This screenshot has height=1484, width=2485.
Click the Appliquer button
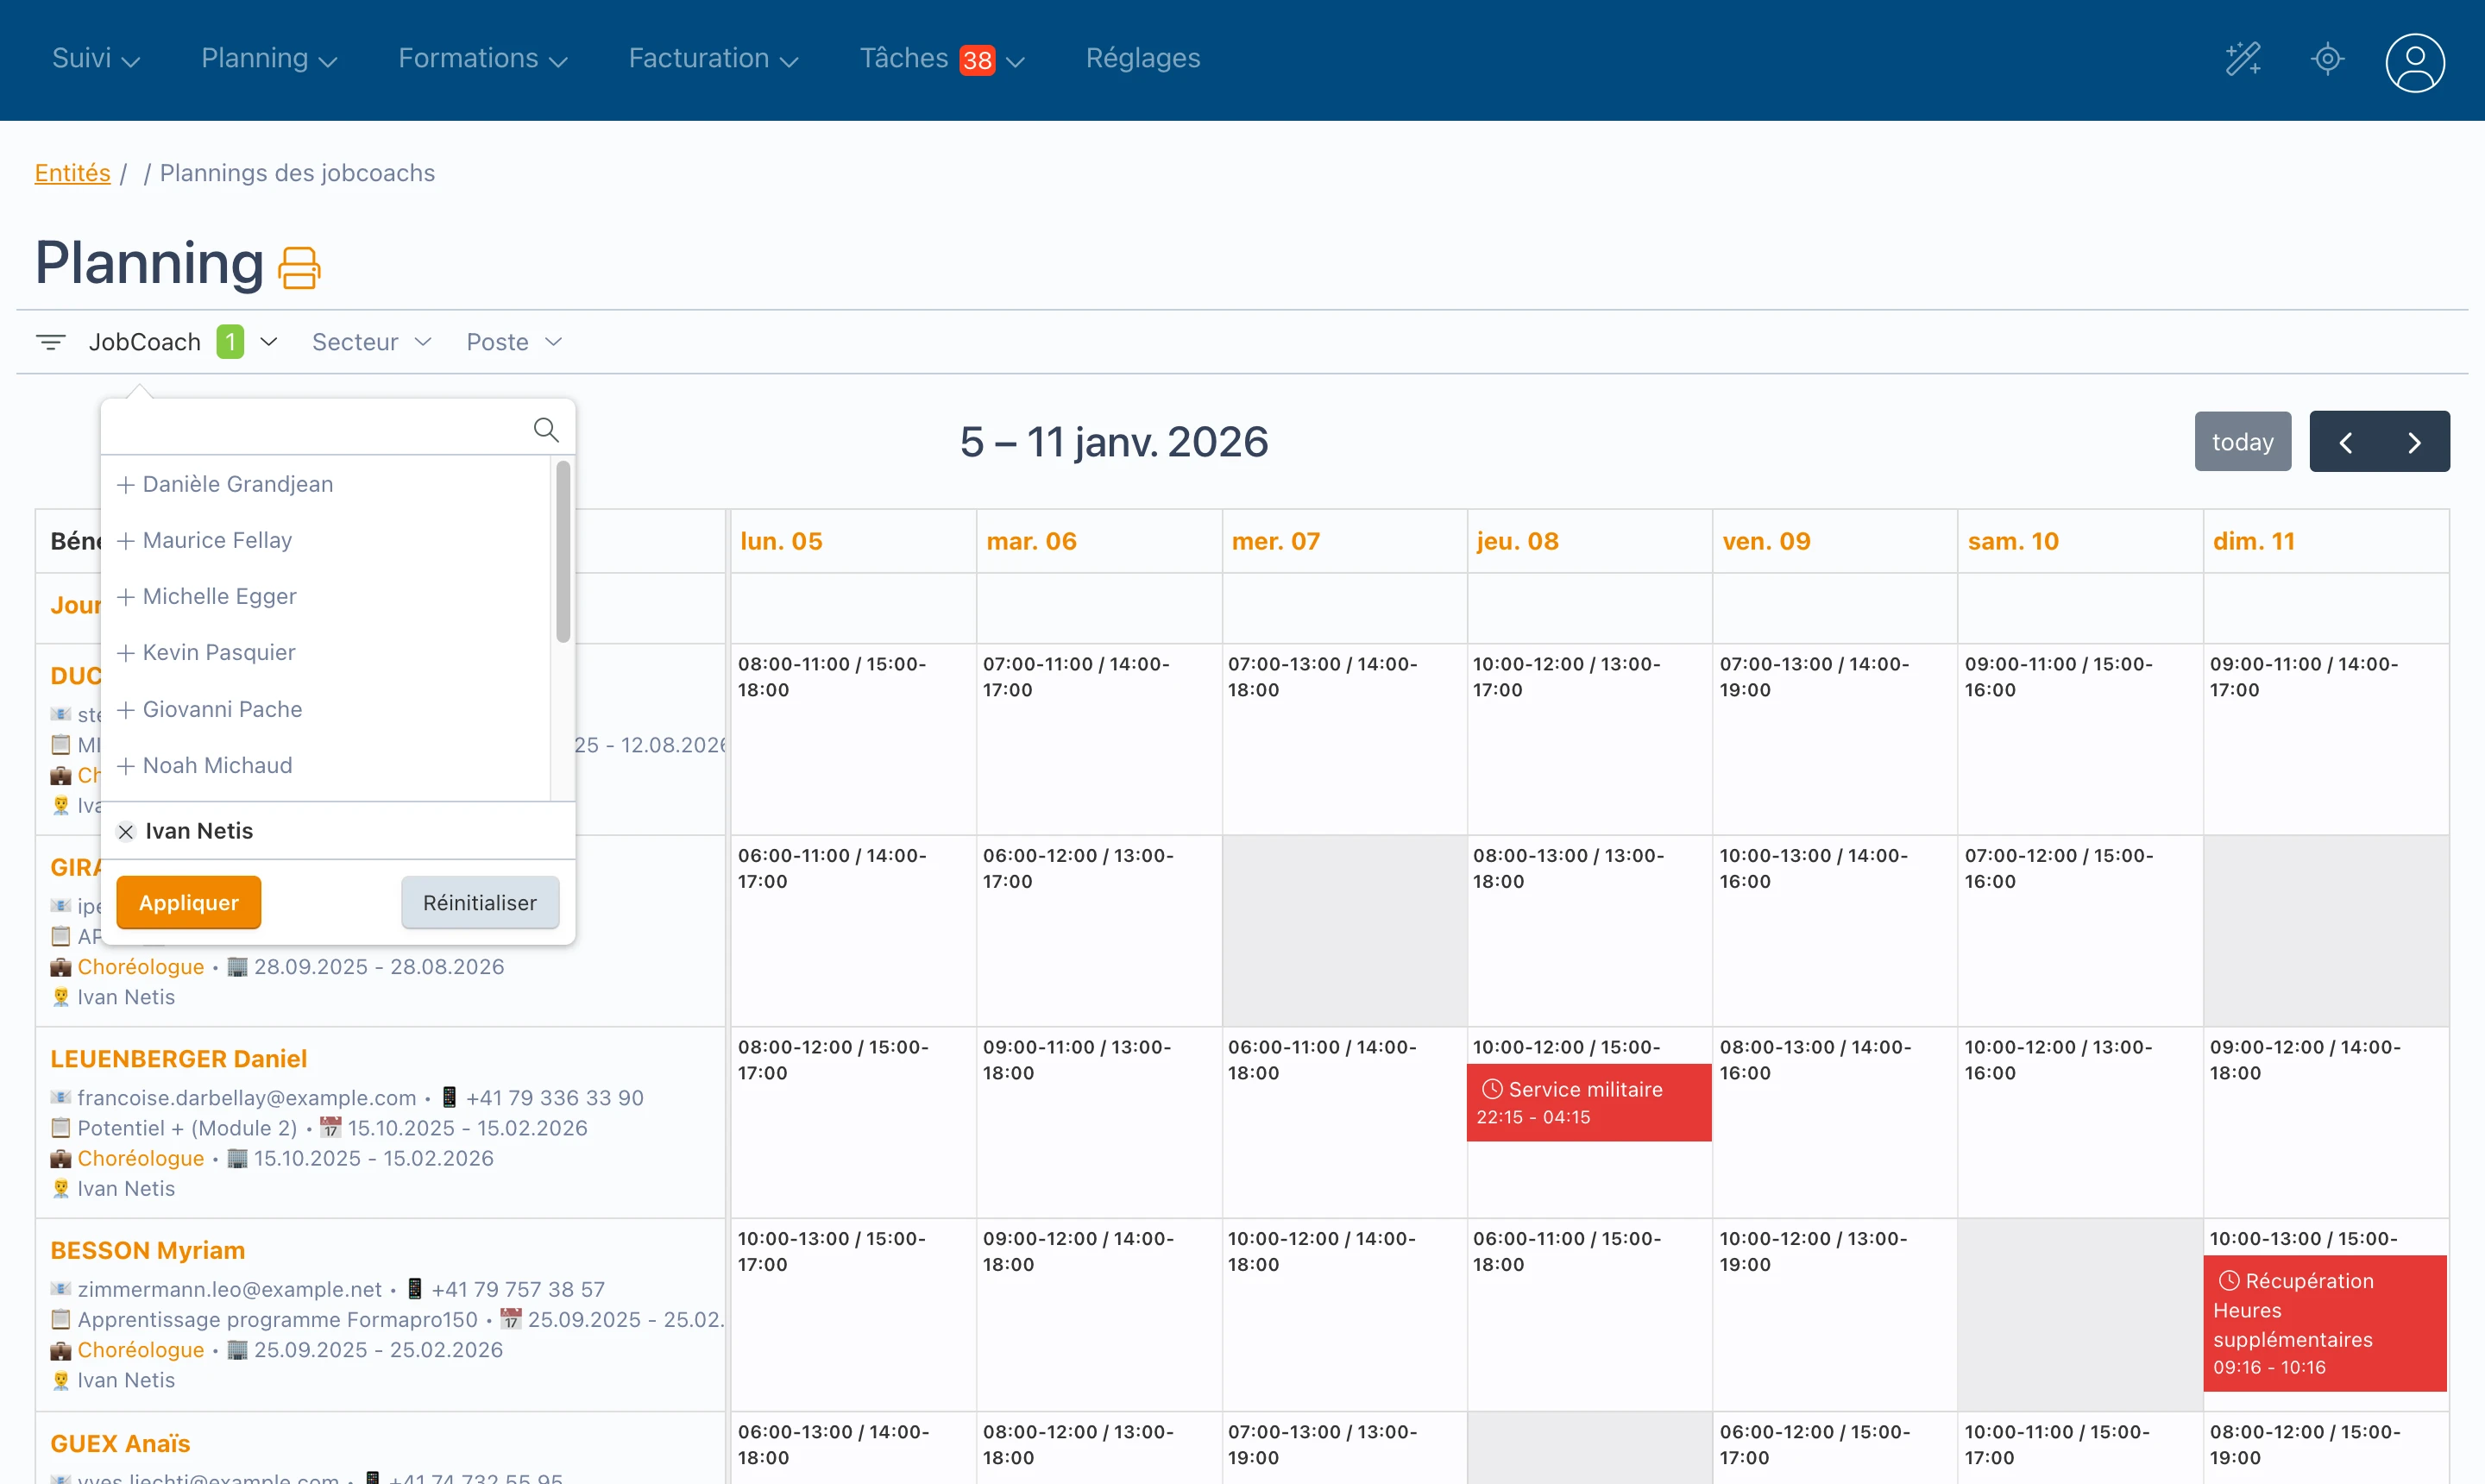[188, 901]
